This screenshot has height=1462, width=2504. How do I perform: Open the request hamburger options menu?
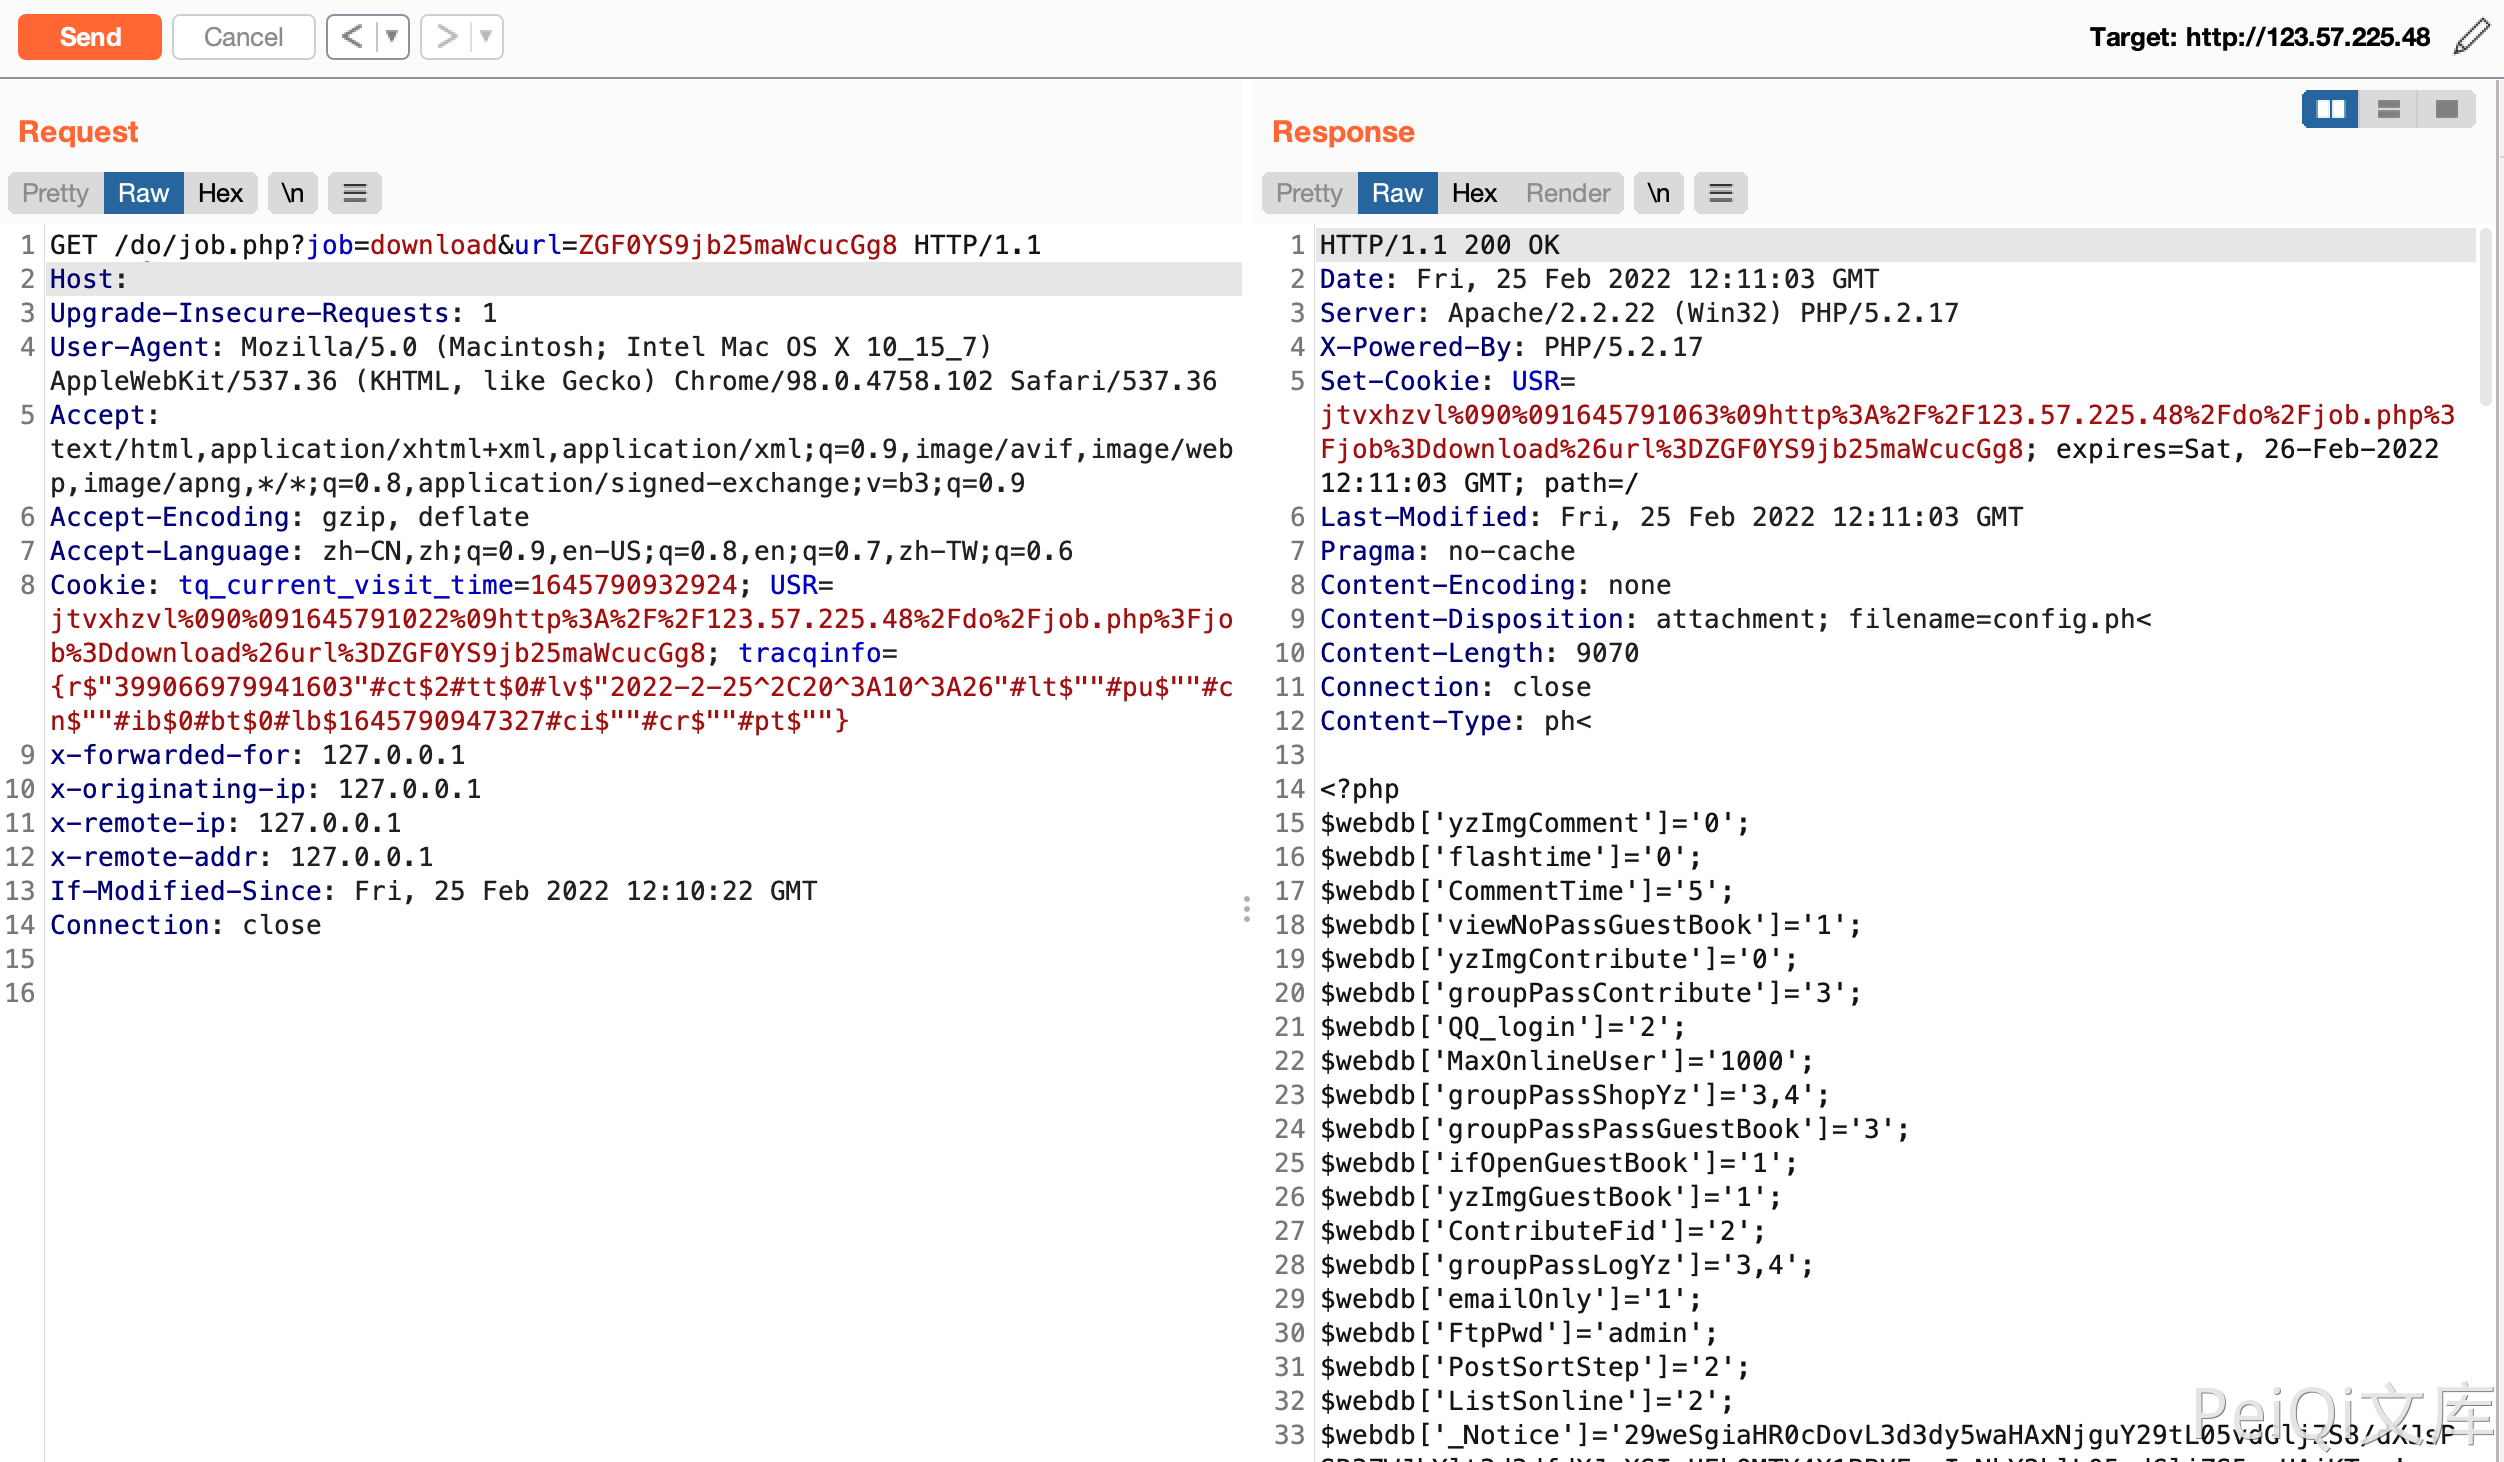355,193
